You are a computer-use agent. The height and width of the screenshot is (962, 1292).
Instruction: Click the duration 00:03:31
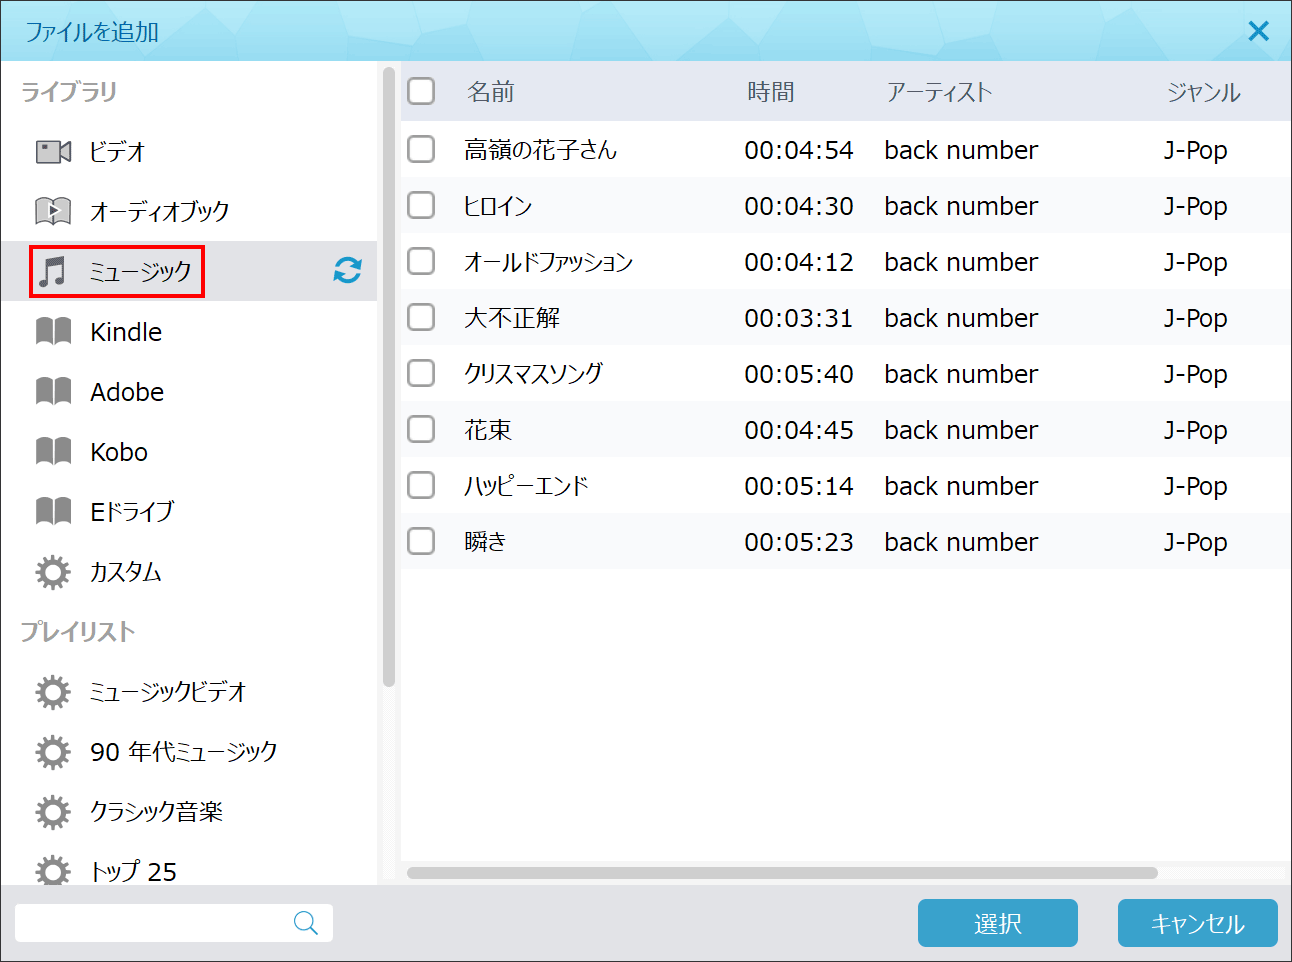tap(799, 318)
